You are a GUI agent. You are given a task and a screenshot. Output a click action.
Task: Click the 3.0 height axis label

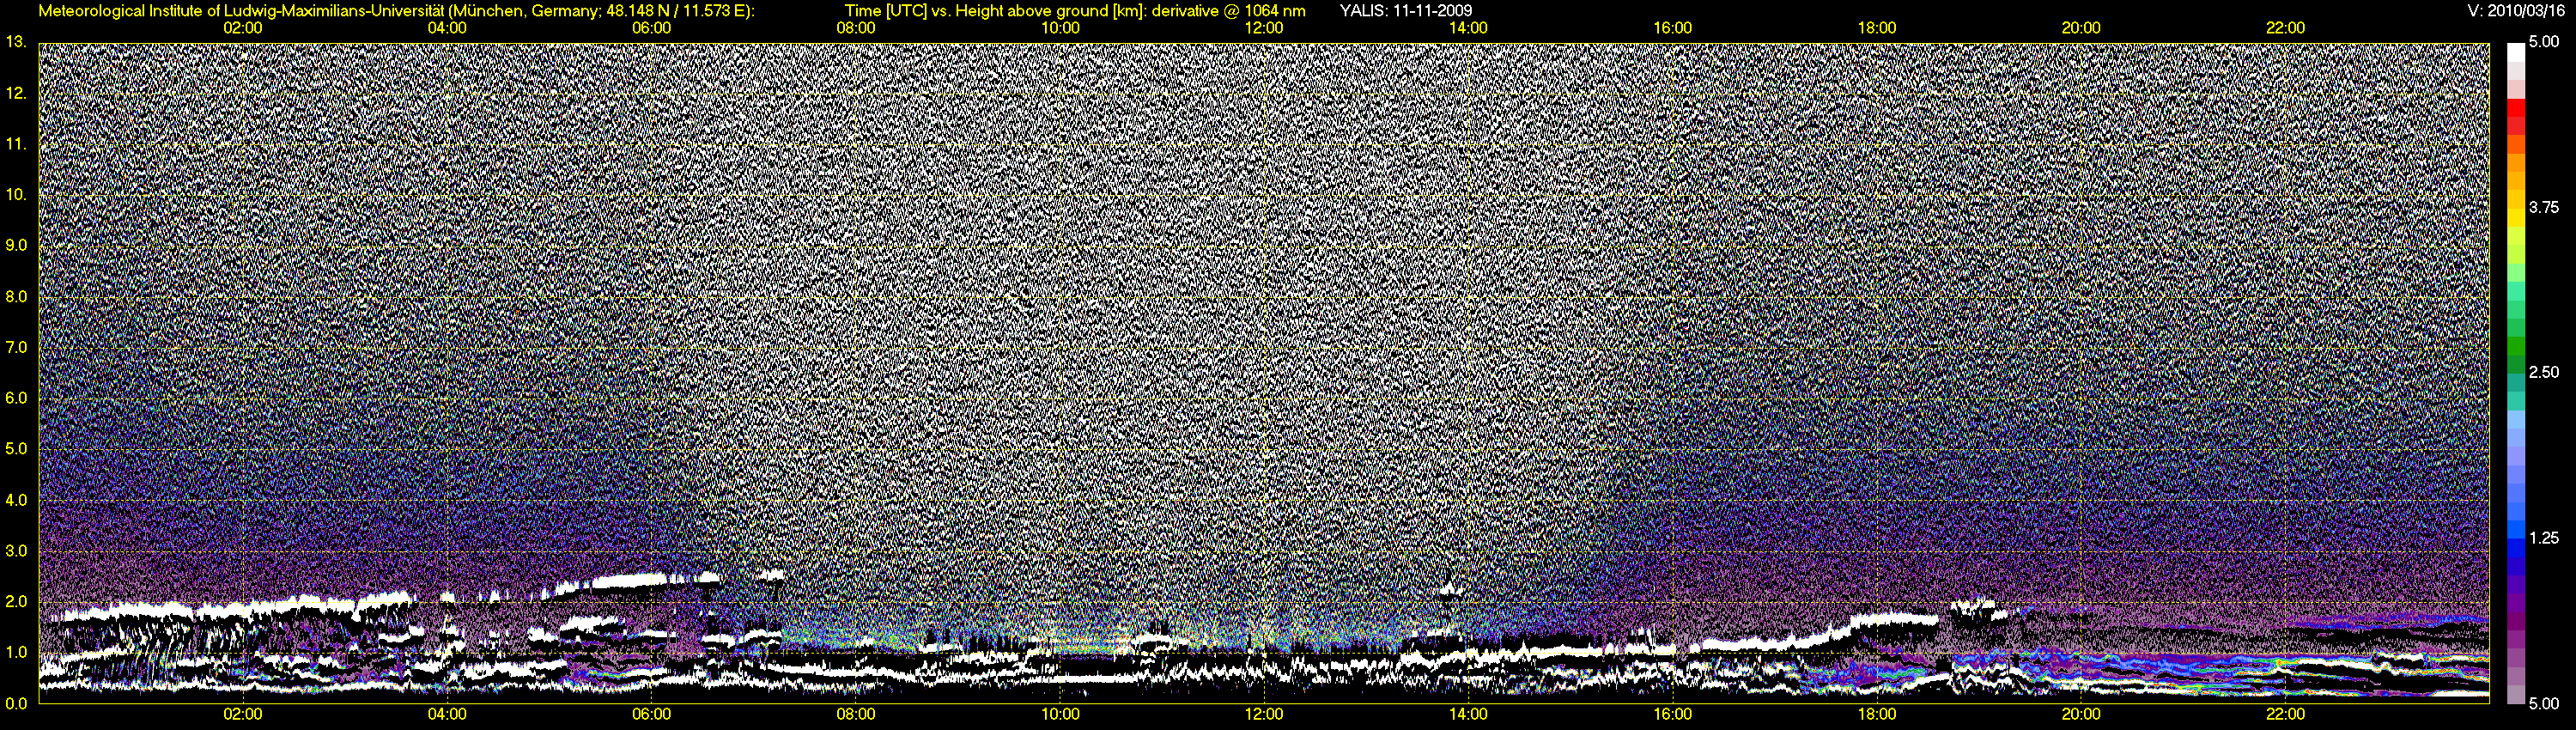pyautogui.click(x=15, y=551)
